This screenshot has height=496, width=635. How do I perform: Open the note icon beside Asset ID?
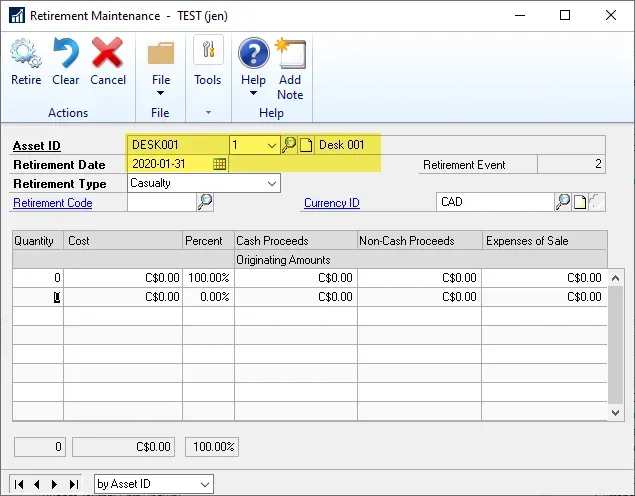pos(306,145)
